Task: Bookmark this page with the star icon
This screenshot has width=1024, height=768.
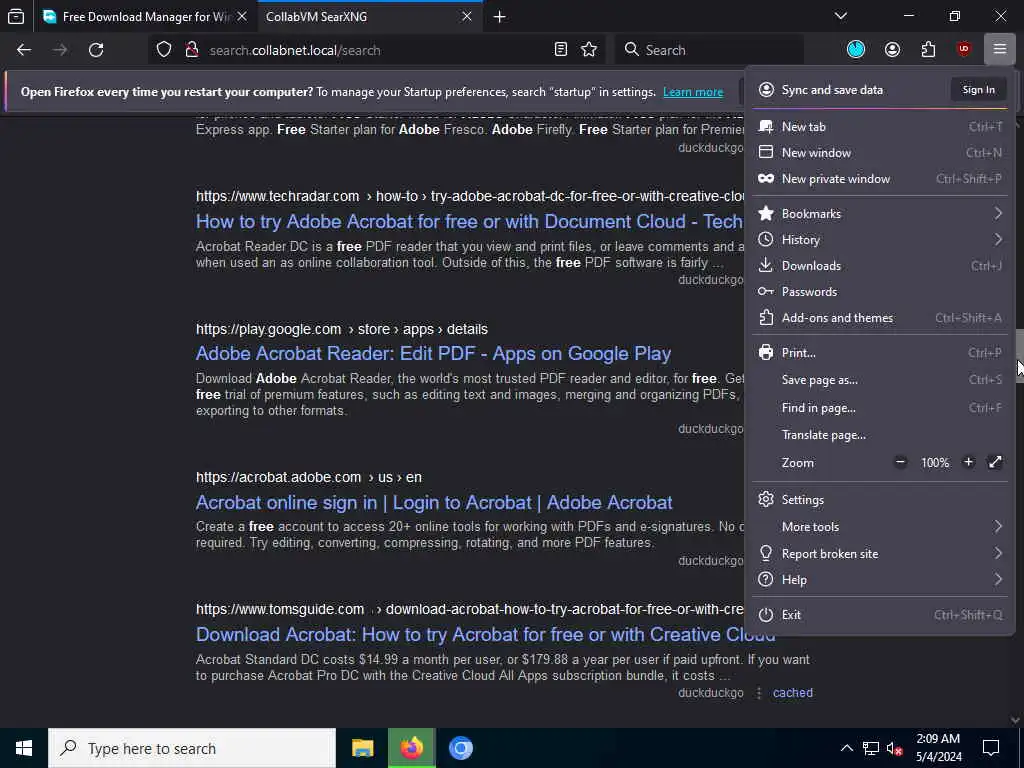Action: (589, 50)
